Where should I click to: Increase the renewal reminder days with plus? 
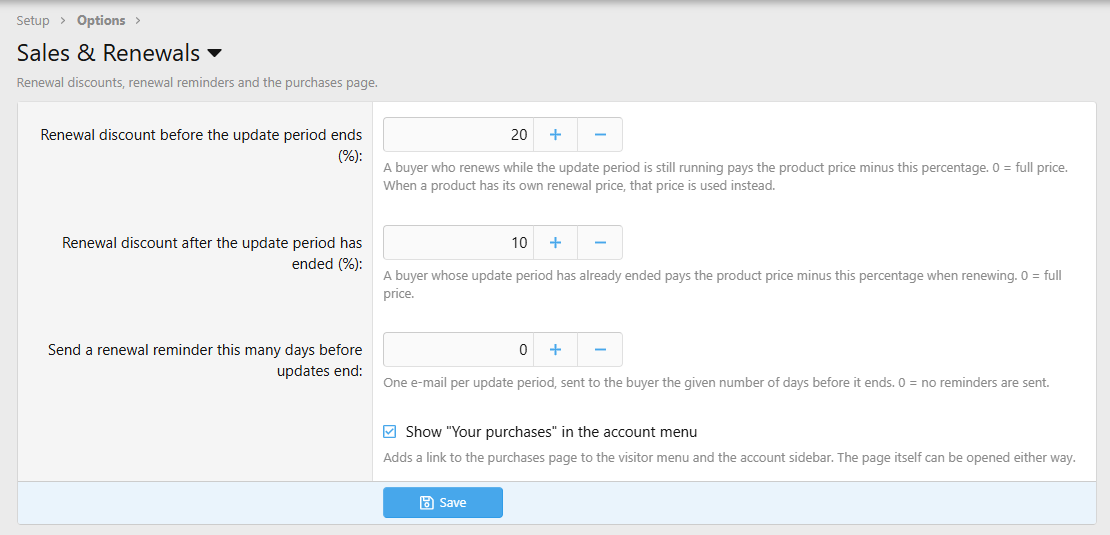556,350
